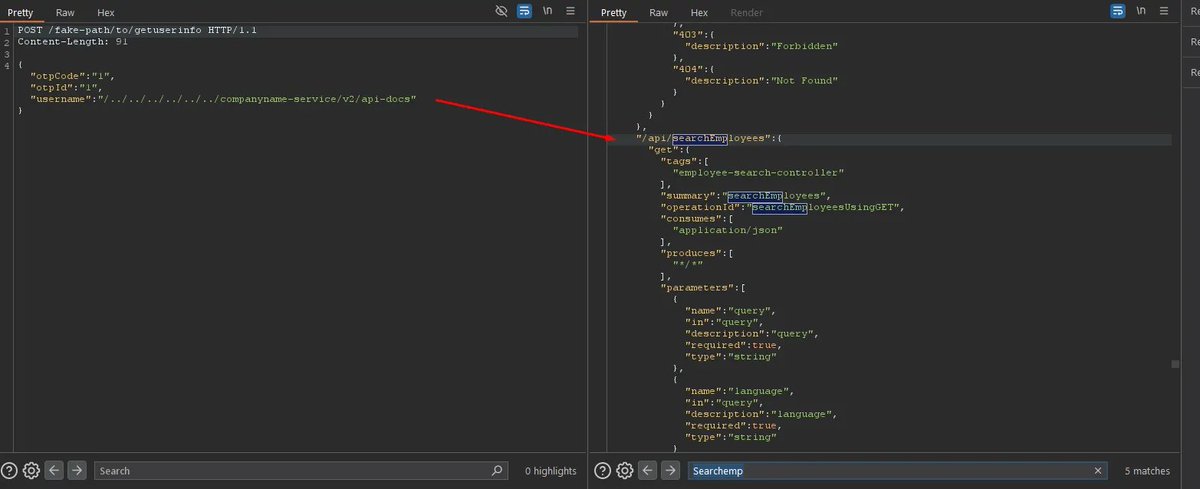
Task: Open the Render tab in response panel
Action: [x=746, y=13]
